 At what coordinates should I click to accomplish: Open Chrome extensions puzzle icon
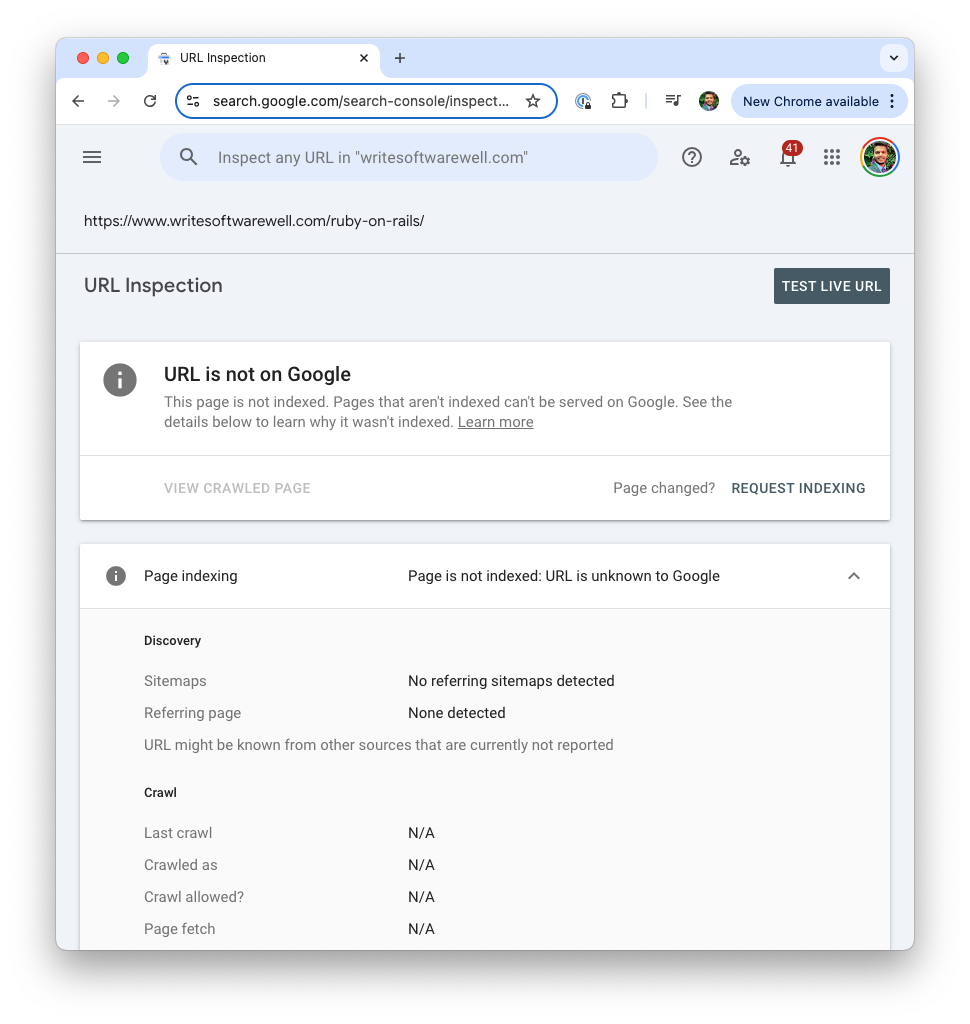[x=619, y=101]
